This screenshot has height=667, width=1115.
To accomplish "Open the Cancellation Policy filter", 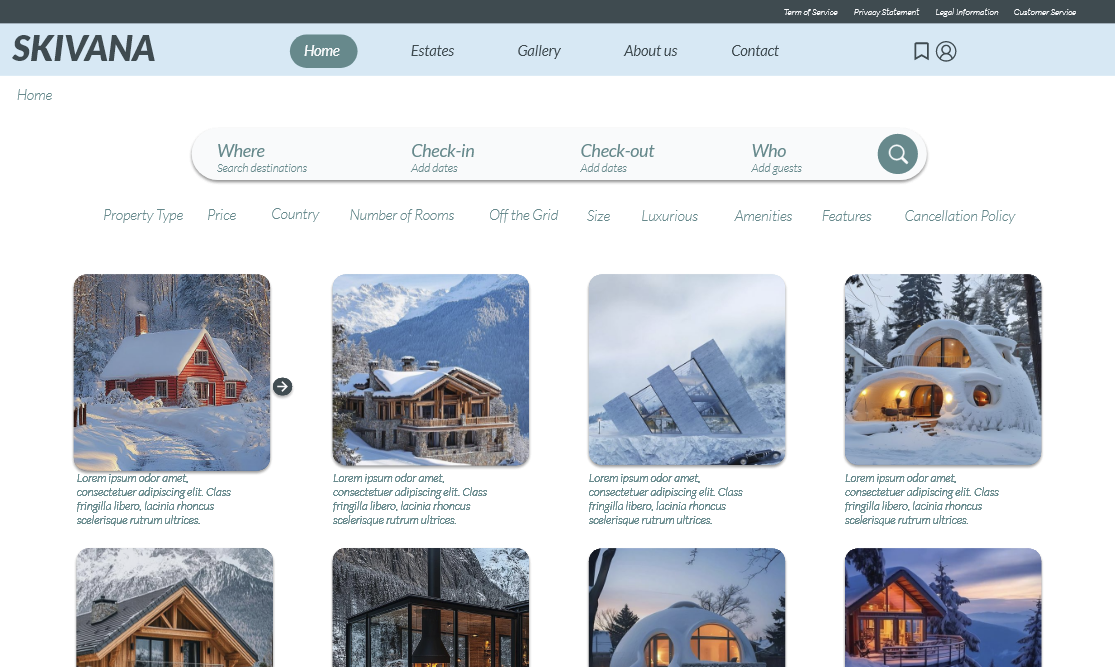I will (x=959, y=216).
